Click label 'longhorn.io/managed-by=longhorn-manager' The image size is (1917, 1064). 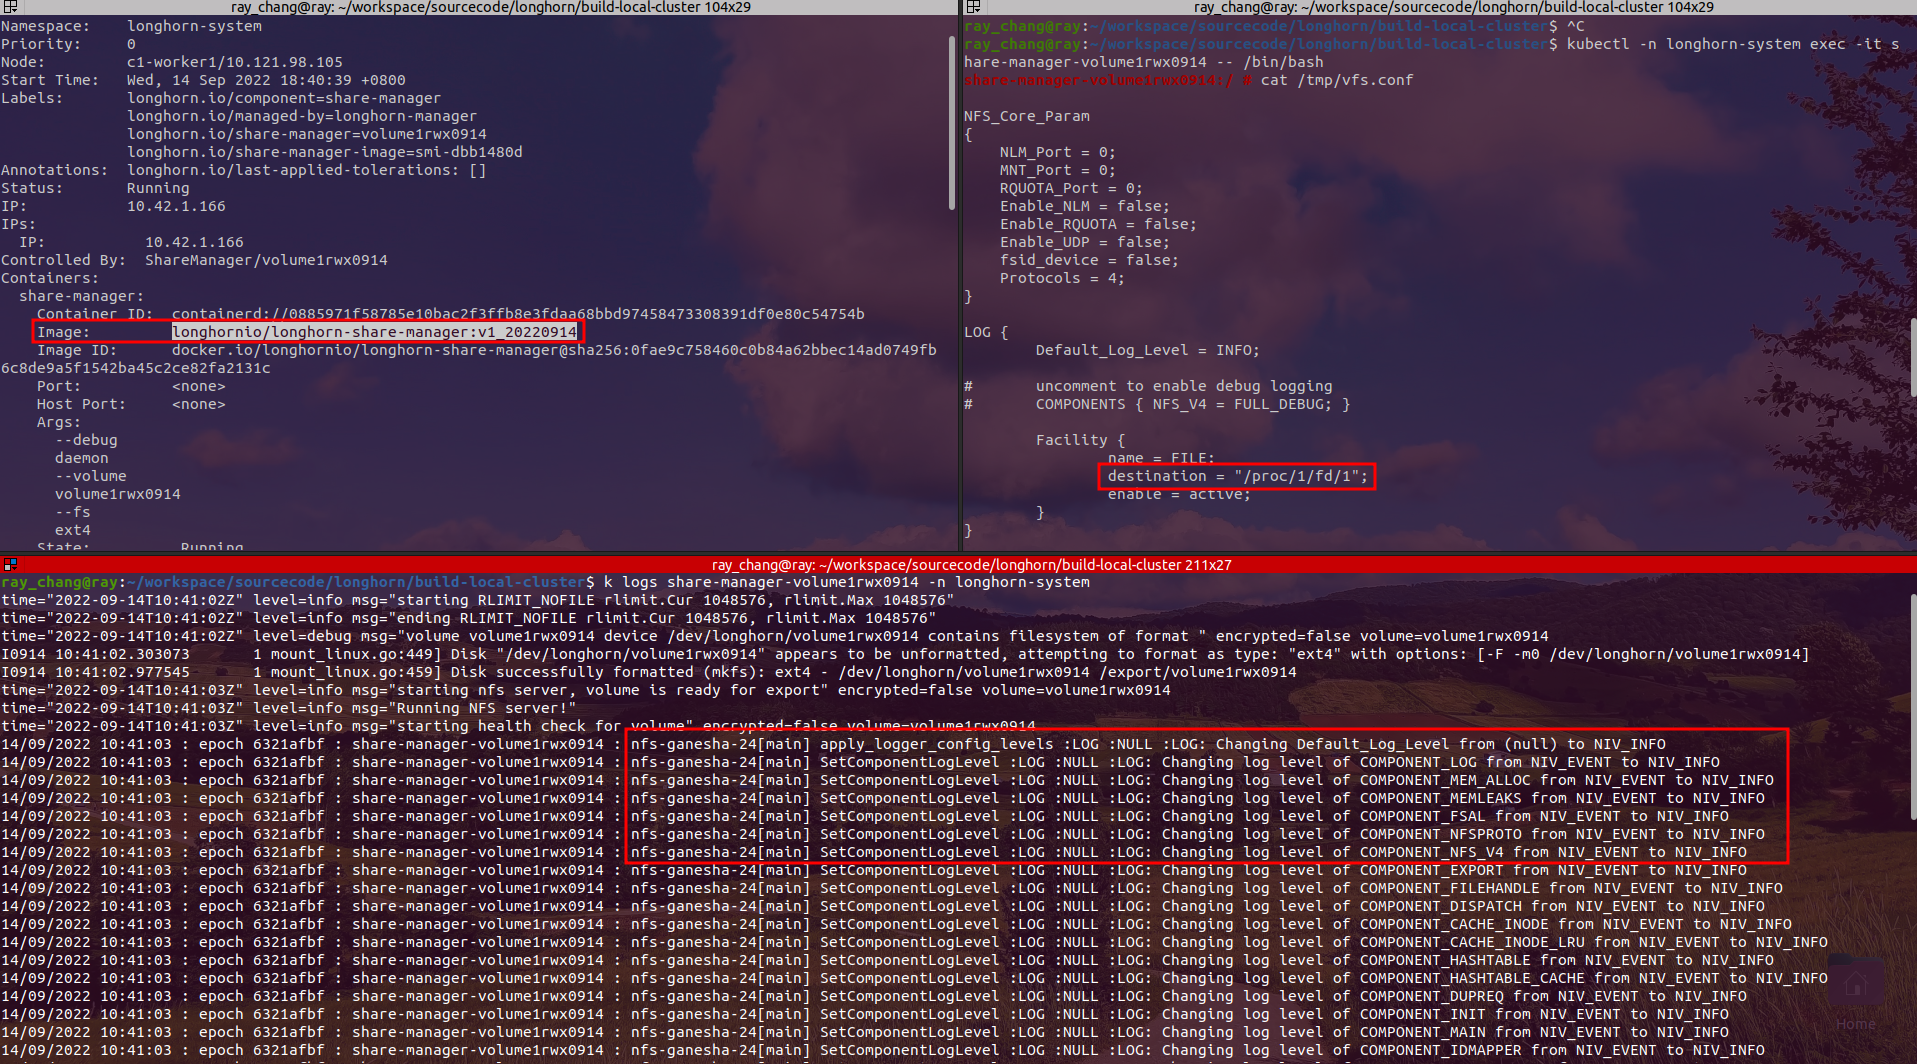pos(302,116)
